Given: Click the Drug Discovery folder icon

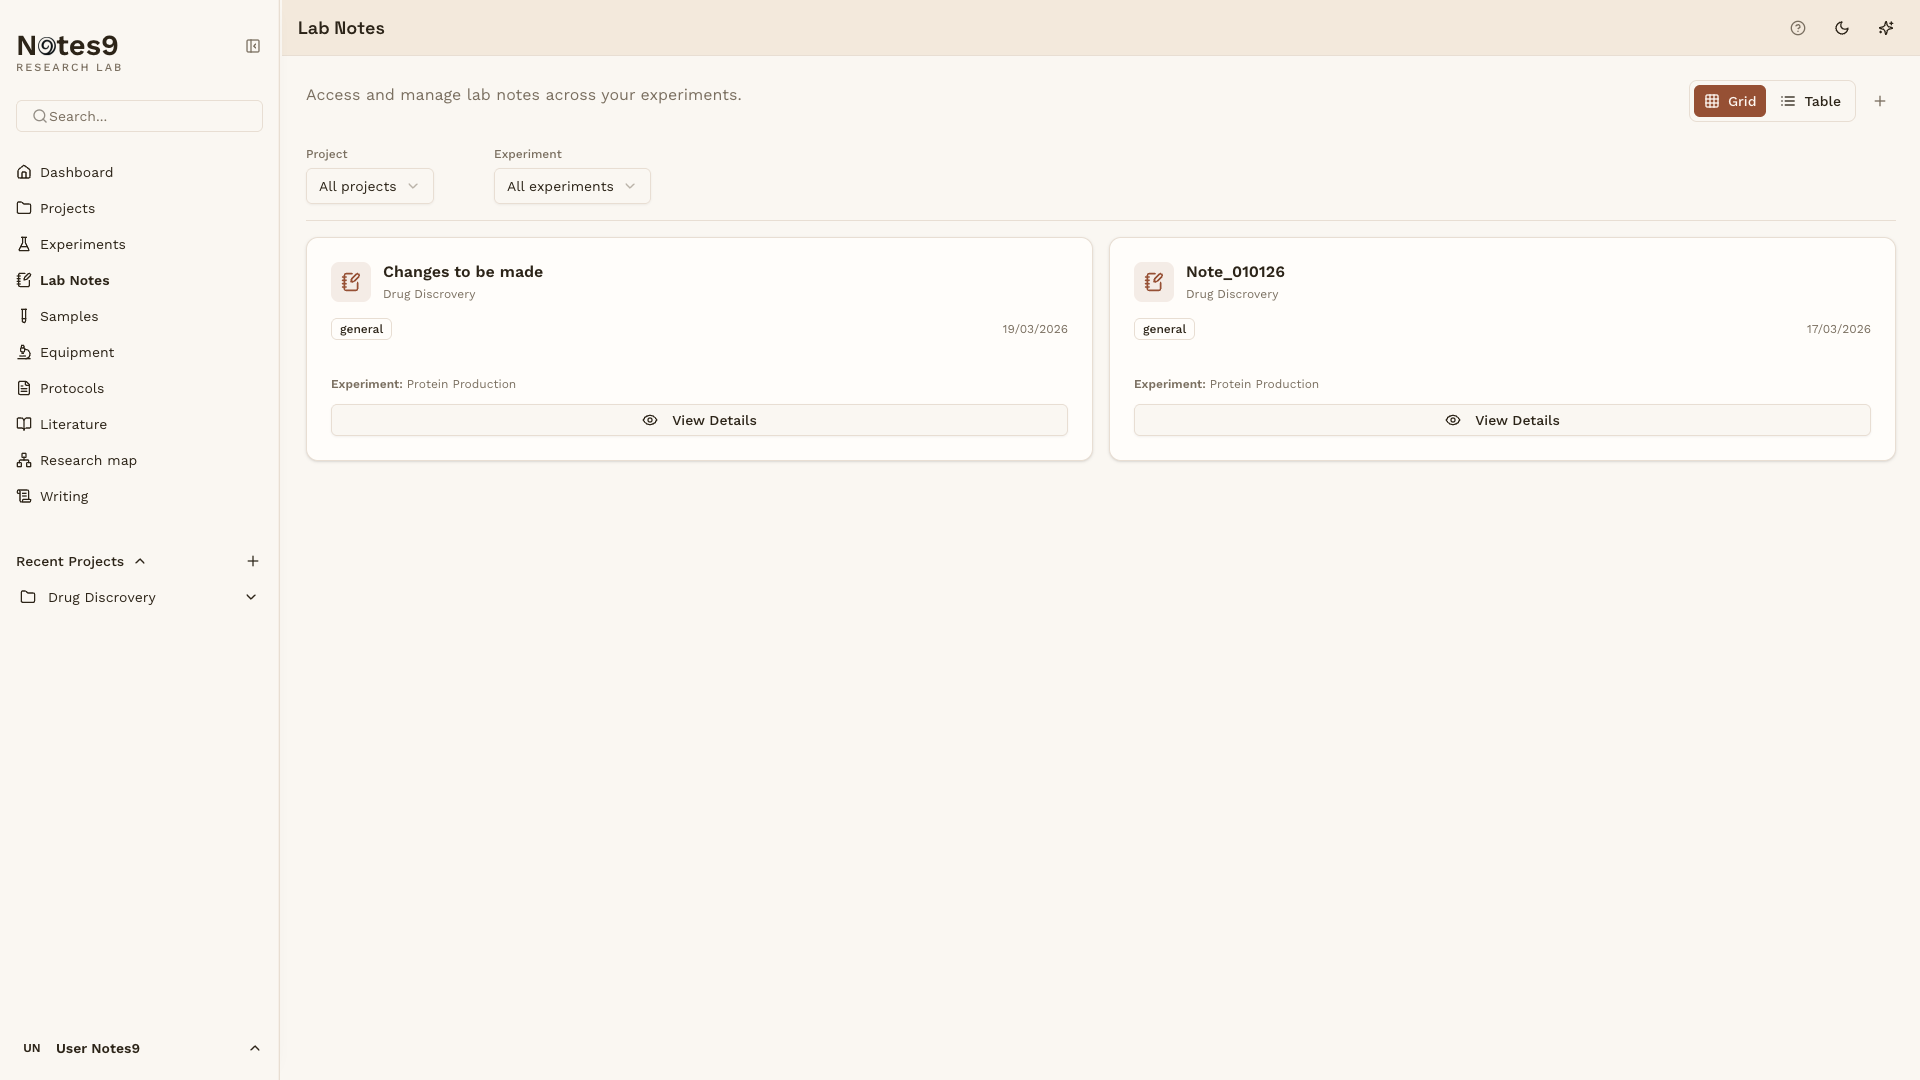Looking at the screenshot, I should pos(28,597).
